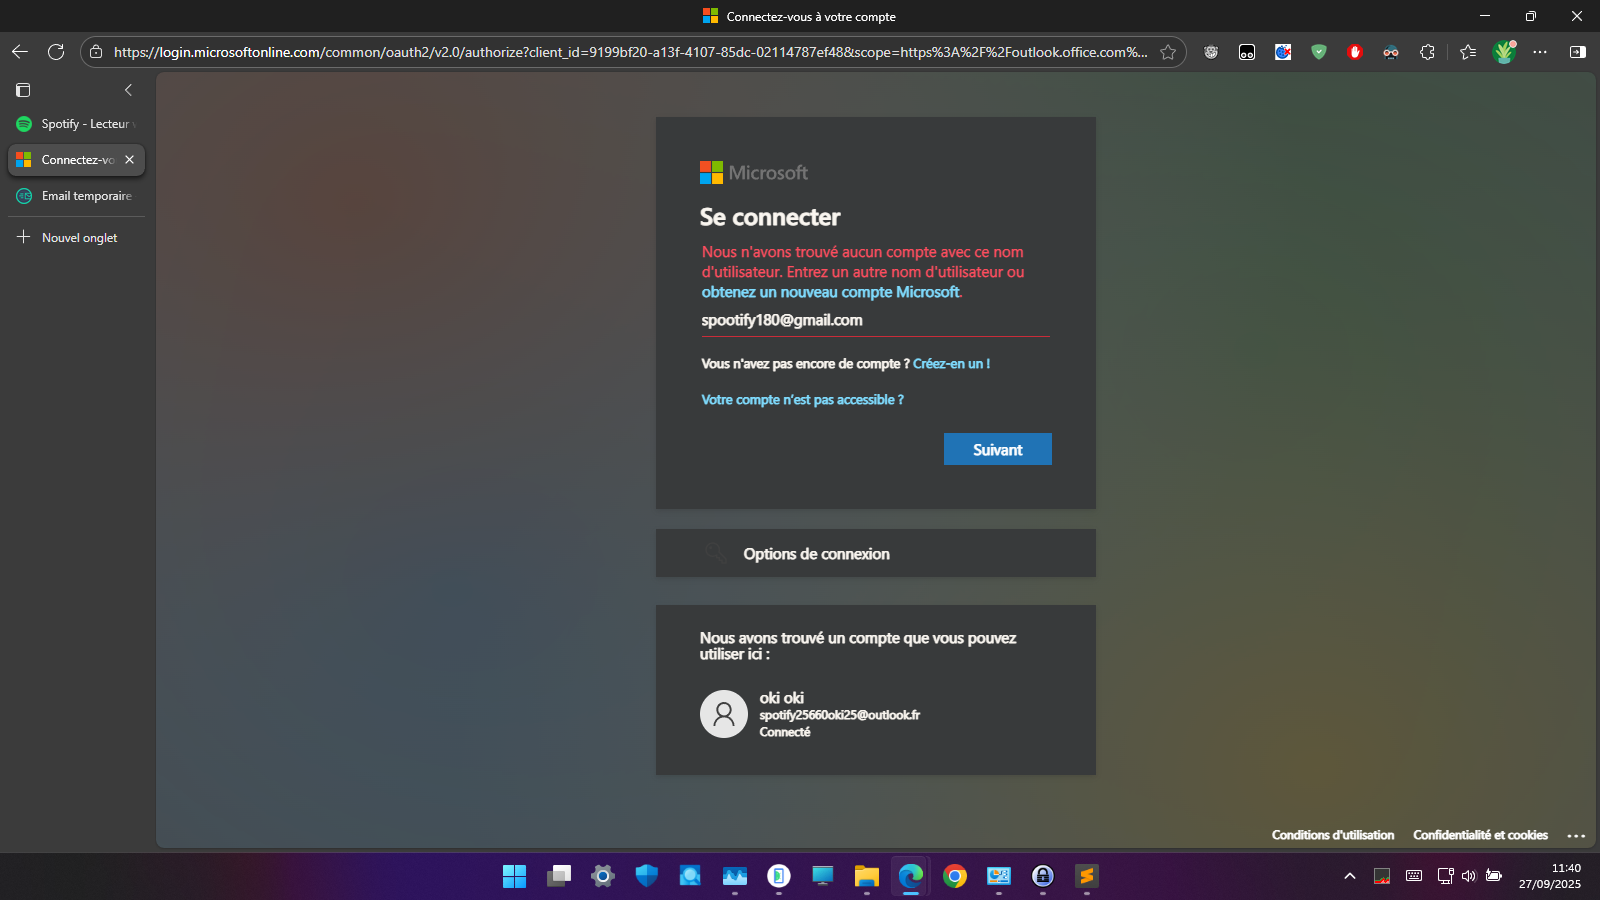Open Windows Security from taskbar
Viewport: 1600px width, 900px height.
point(647,876)
